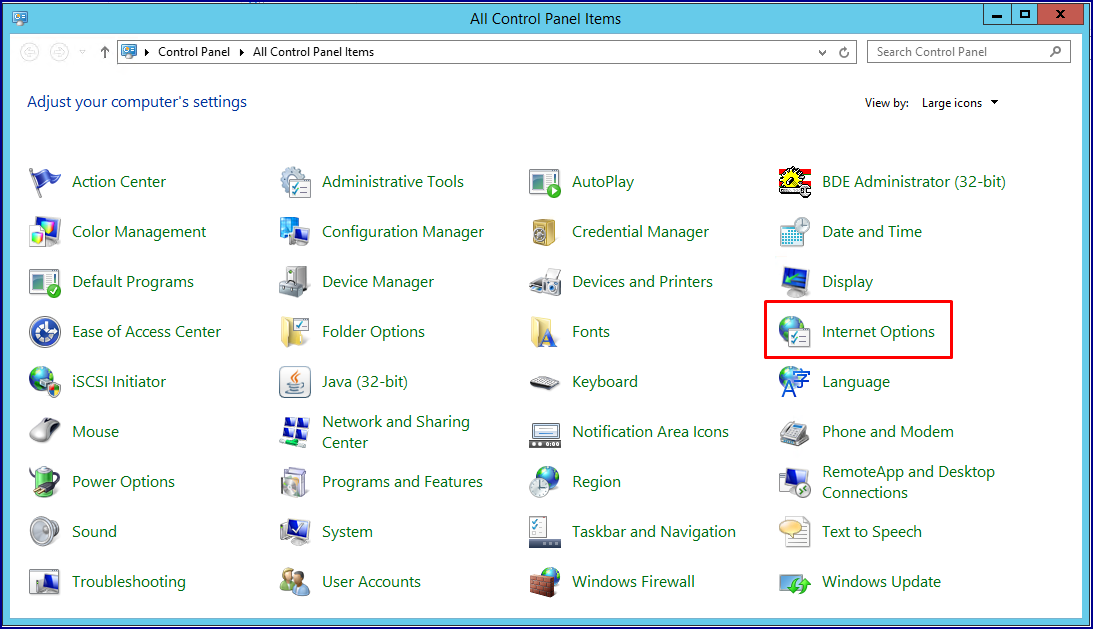Viewport: 1093px width, 629px height.
Task: Open the Windows Update icon
Action: (795, 583)
